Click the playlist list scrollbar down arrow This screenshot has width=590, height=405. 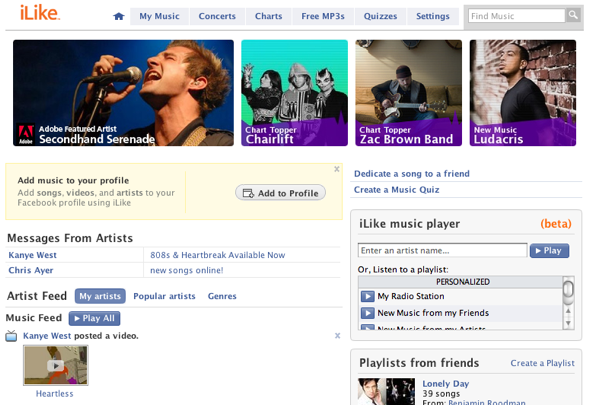pos(568,323)
